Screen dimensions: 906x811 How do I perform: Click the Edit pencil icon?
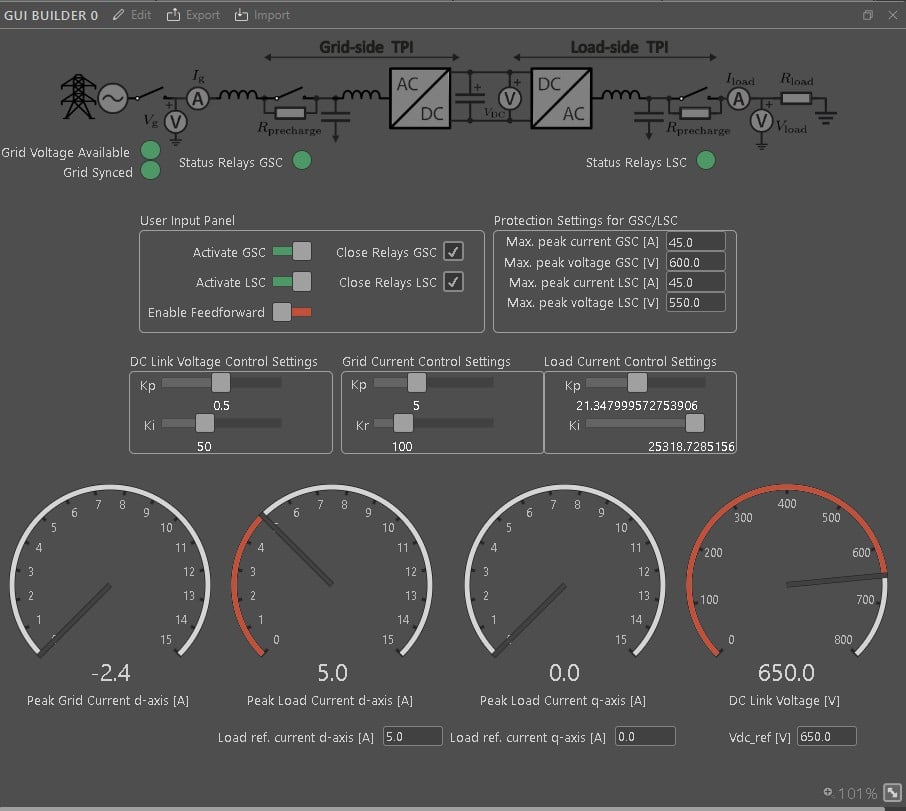[x=120, y=15]
